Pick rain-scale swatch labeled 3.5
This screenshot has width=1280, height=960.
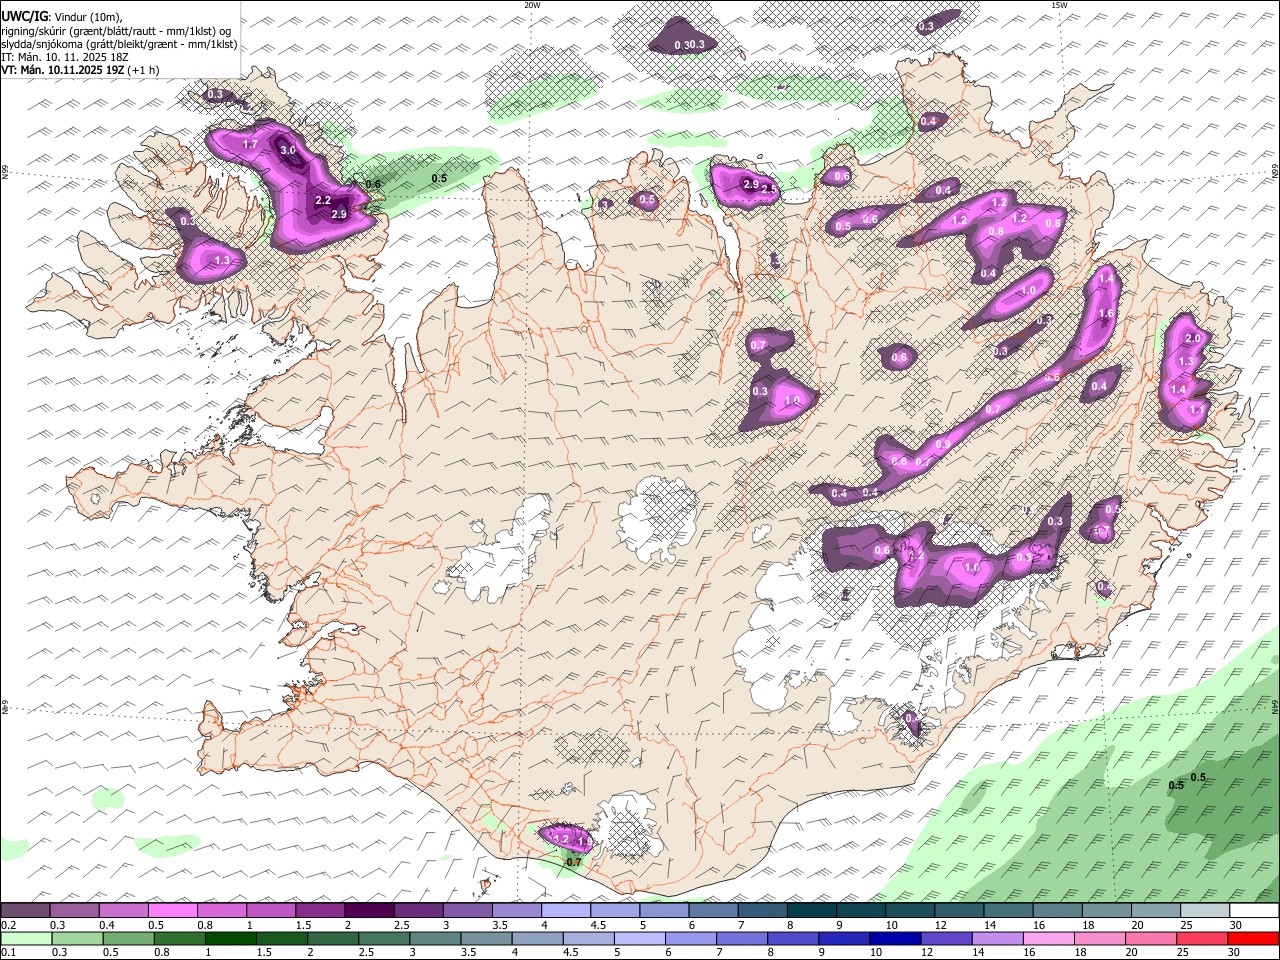click(x=487, y=939)
